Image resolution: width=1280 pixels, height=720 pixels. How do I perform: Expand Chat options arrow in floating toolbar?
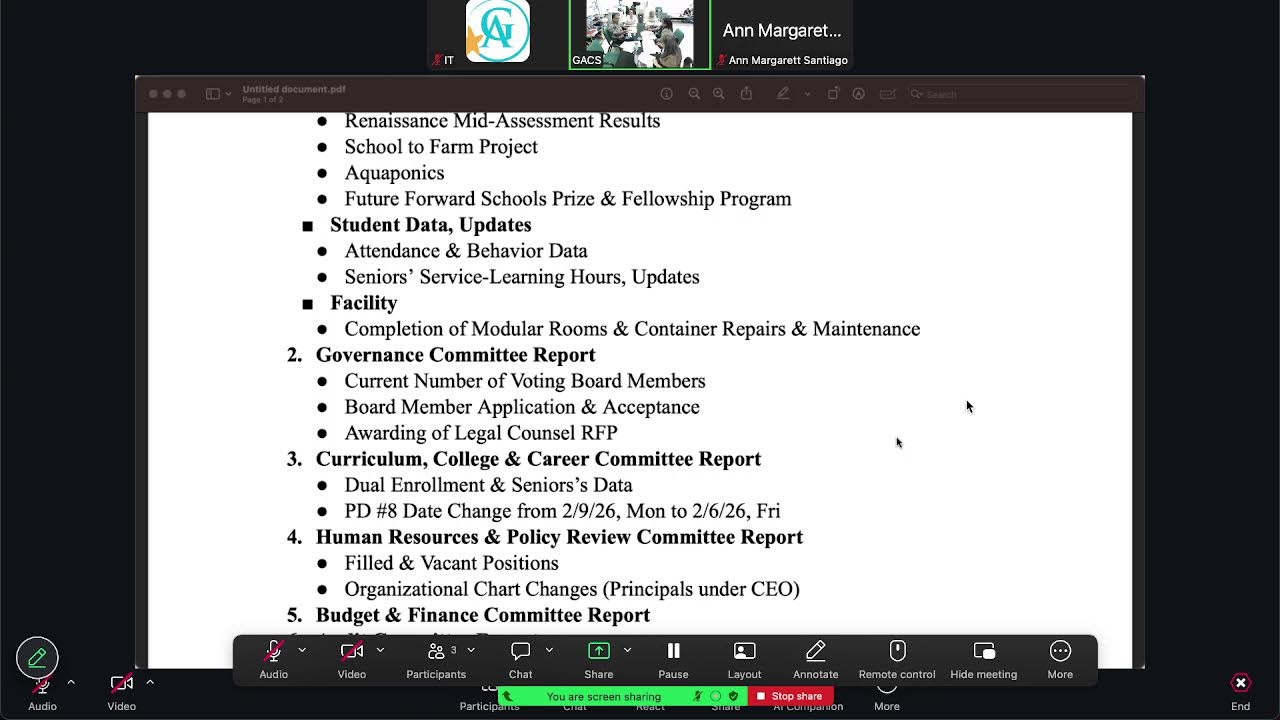(x=549, y=651)
